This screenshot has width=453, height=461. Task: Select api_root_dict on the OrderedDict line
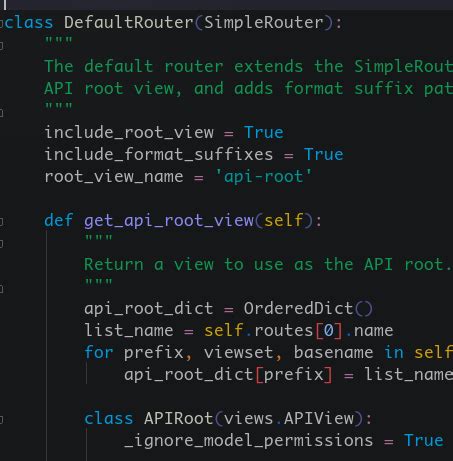[149, 309]
